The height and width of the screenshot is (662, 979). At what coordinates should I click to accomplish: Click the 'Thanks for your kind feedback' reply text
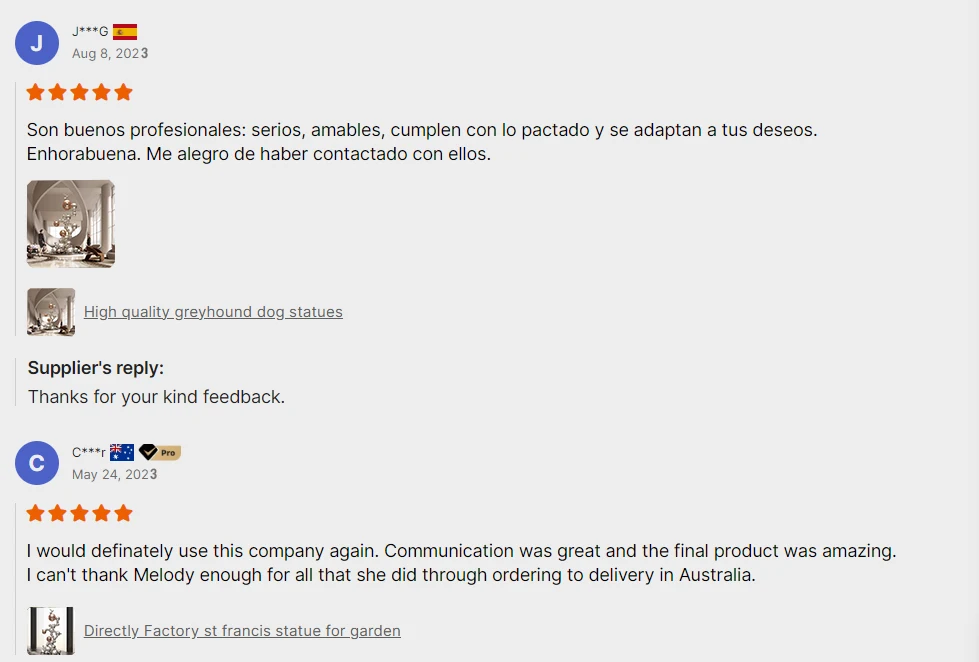[x=156, y=397]
